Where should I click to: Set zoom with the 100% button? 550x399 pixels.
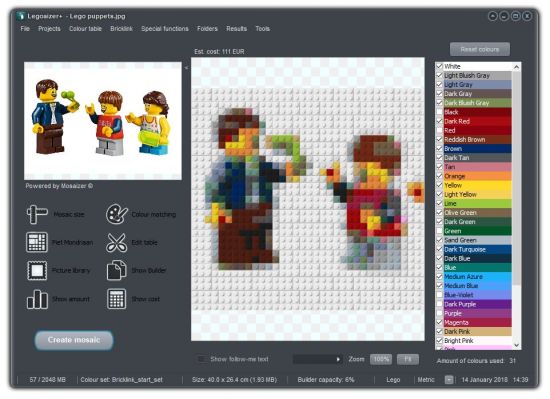pos(381,359)
